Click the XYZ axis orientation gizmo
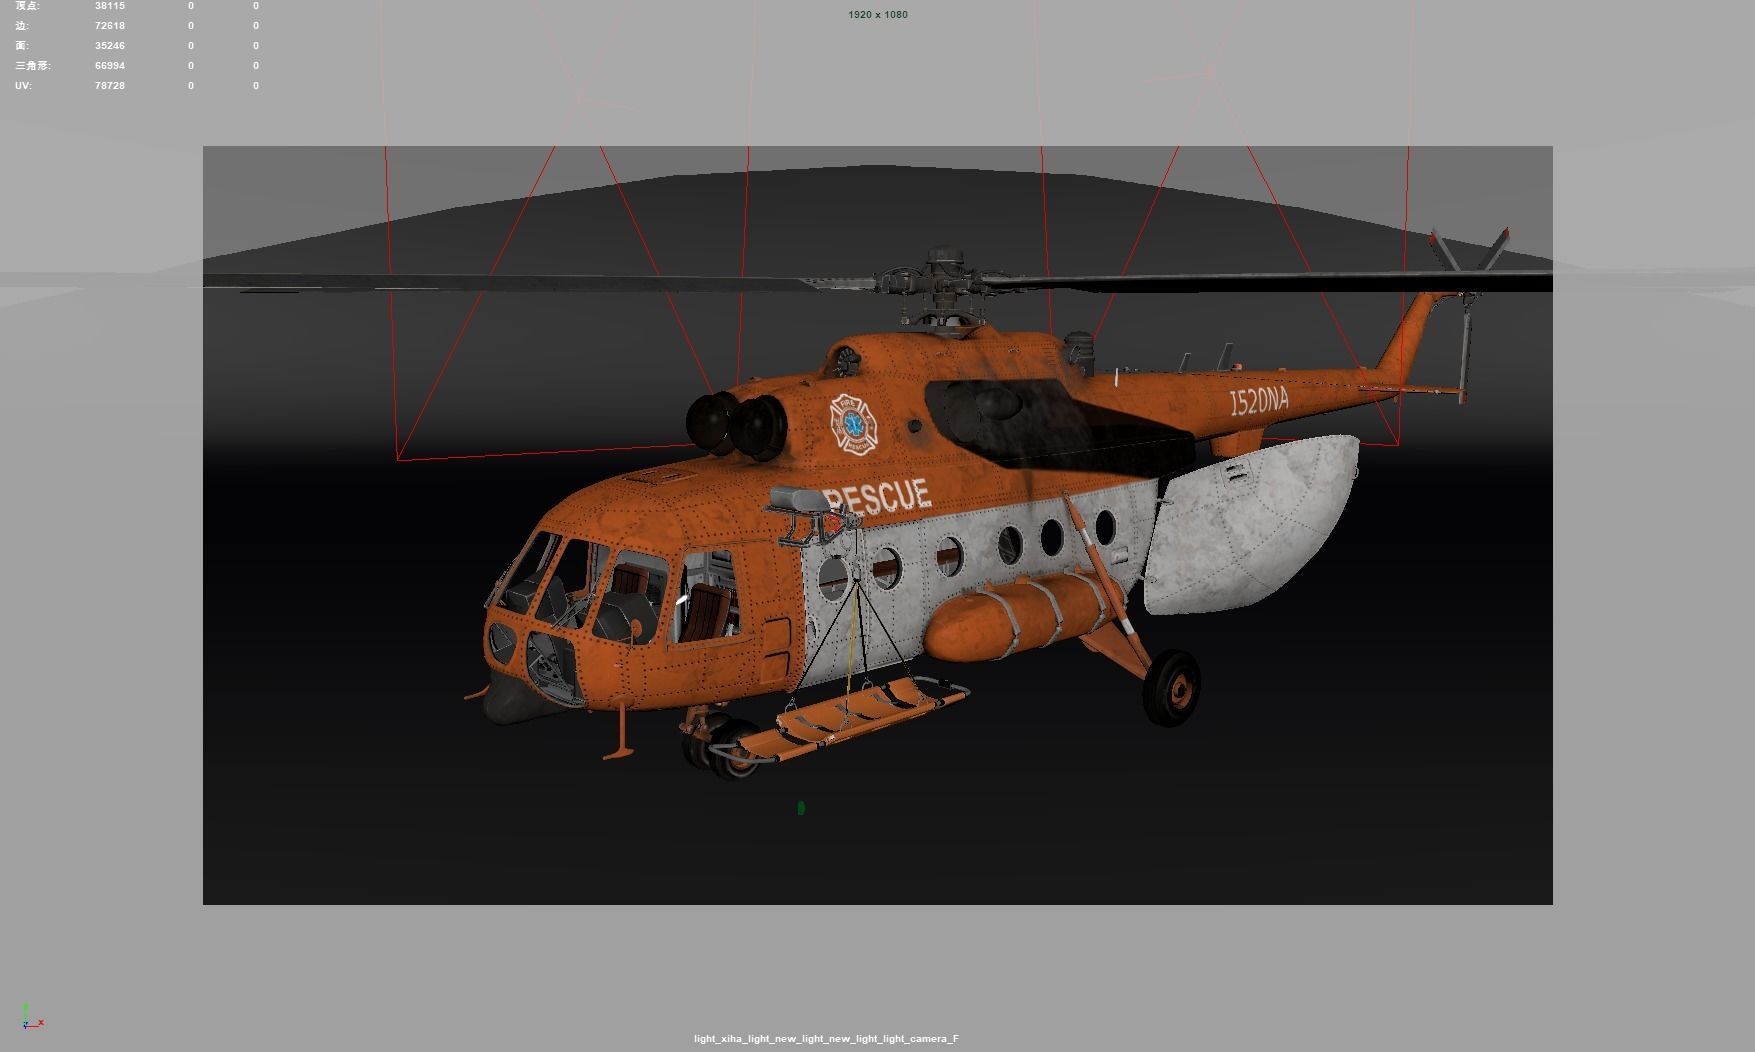The image size is (1755, 1052). click(31, 1017)
